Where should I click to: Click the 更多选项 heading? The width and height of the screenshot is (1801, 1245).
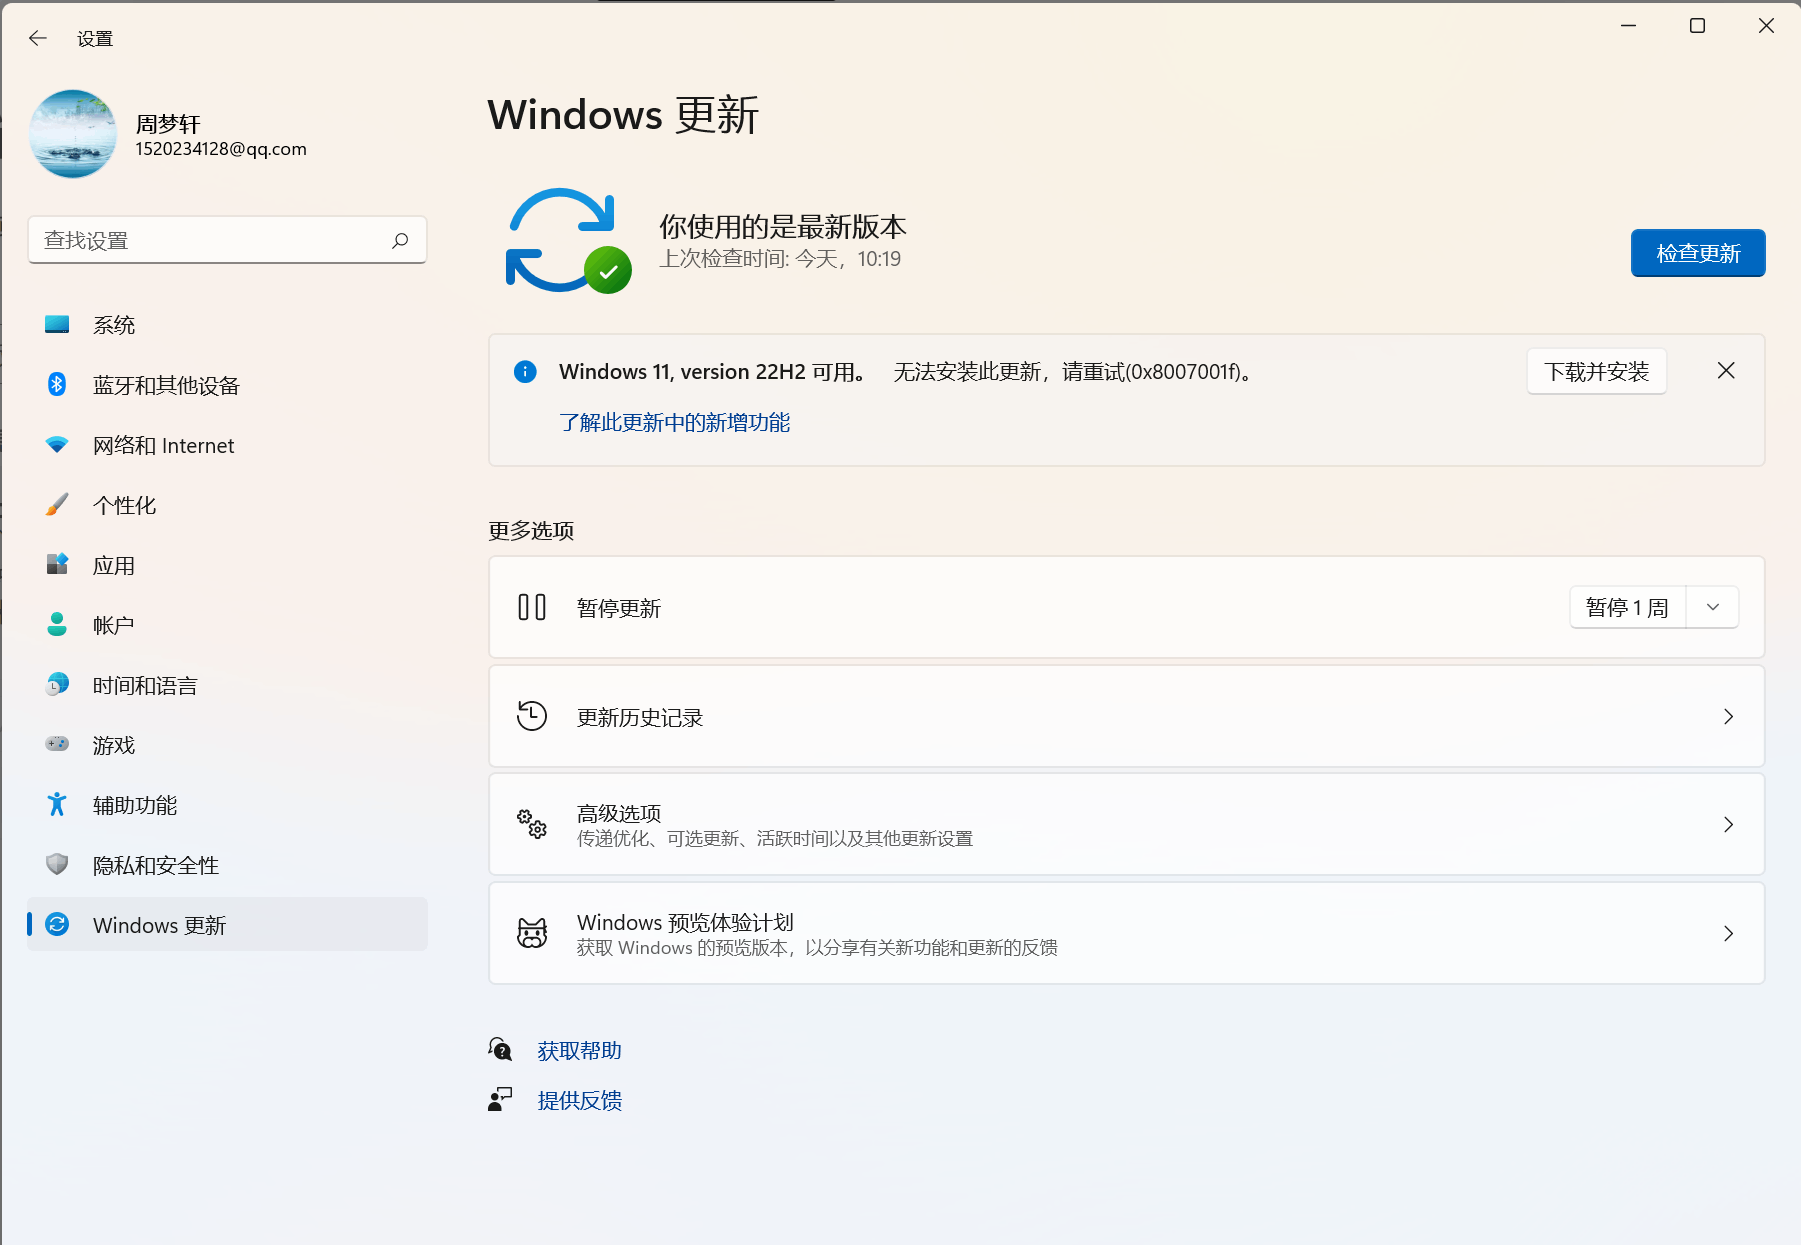[531, 530]
